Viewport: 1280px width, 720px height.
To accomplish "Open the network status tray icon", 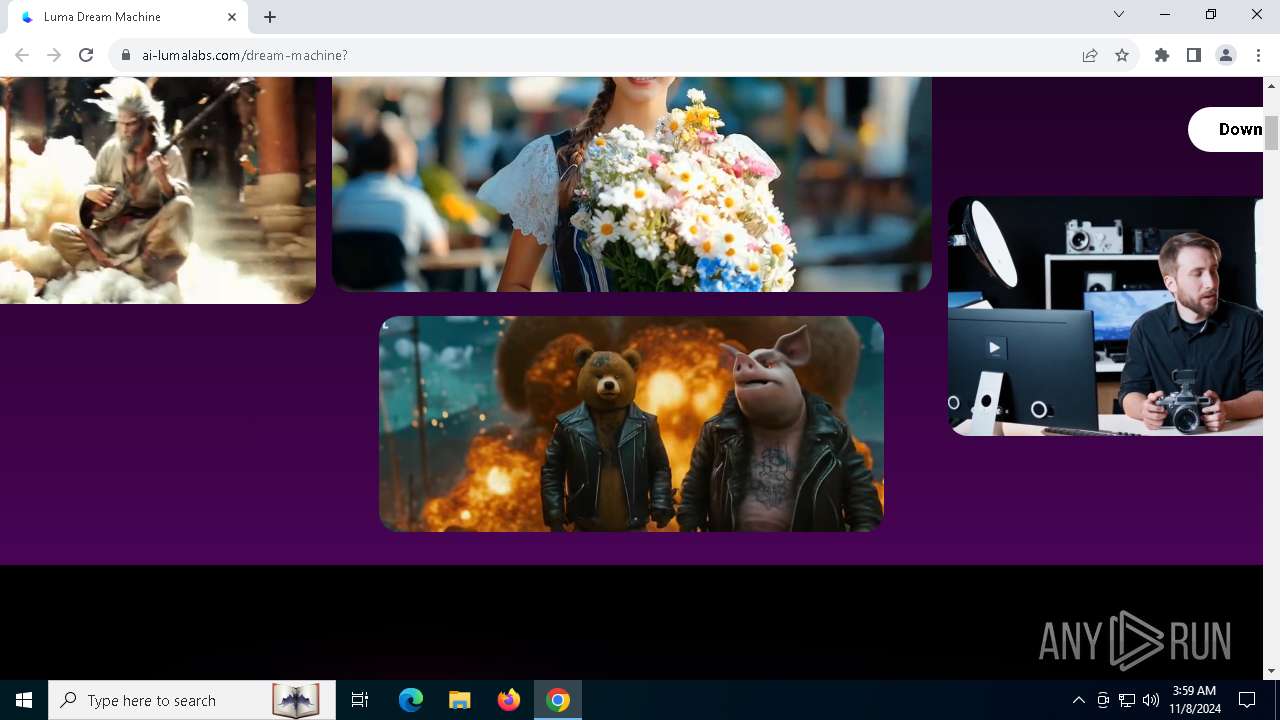I will pyautogui.click(x=1127, y=700).
